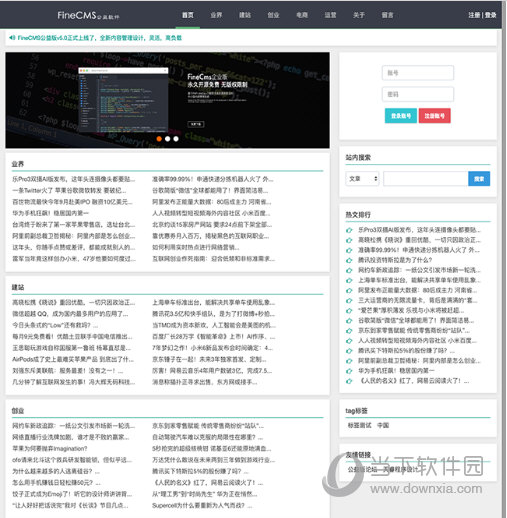Click the small button on the FineCMS banner
Viewport: 507px width, 518px height.
[196, 124]
